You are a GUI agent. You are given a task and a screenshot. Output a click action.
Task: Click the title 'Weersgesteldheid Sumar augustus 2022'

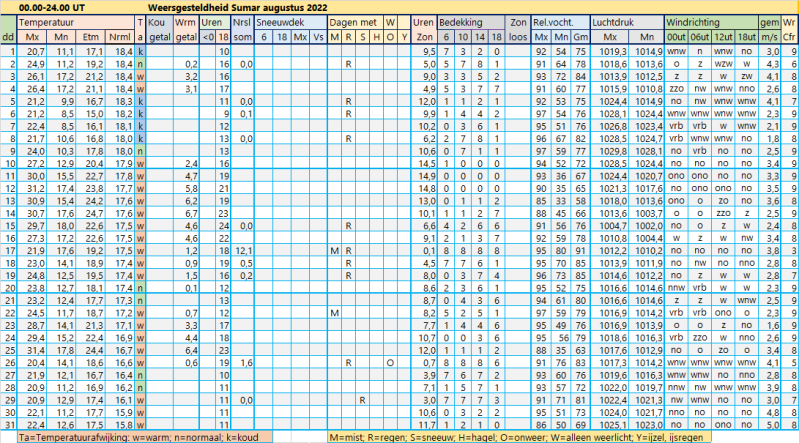(231, 7)
